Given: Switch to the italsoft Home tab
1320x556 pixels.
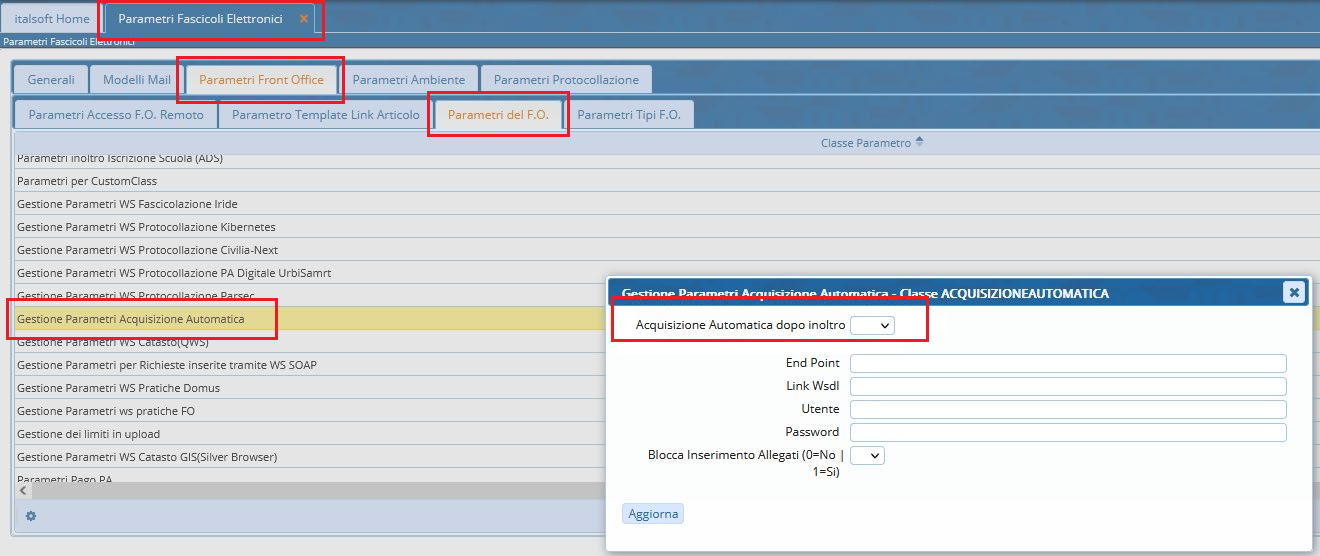Looking at the screenshot, I should (51, 19).
